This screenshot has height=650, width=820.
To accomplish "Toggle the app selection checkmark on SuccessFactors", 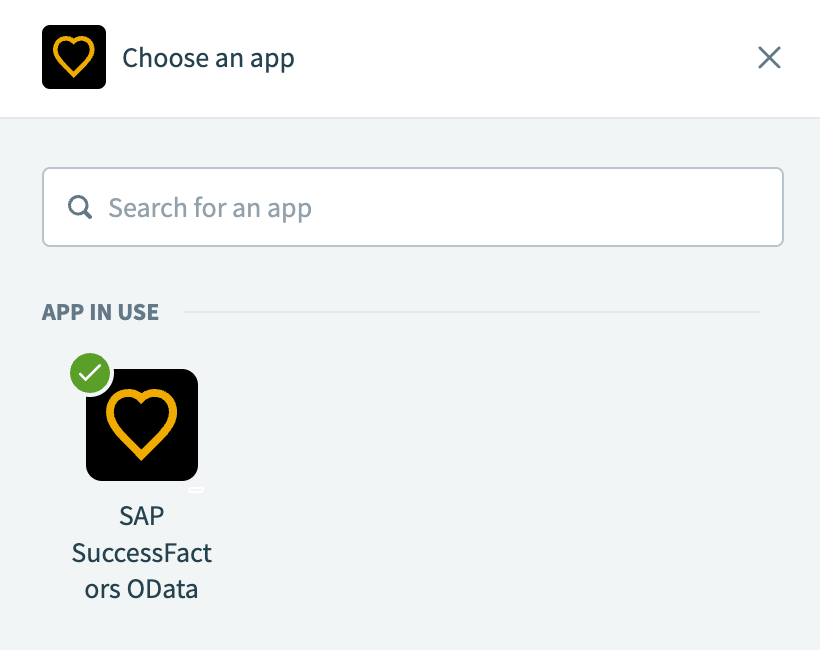I will pos(90,373).
